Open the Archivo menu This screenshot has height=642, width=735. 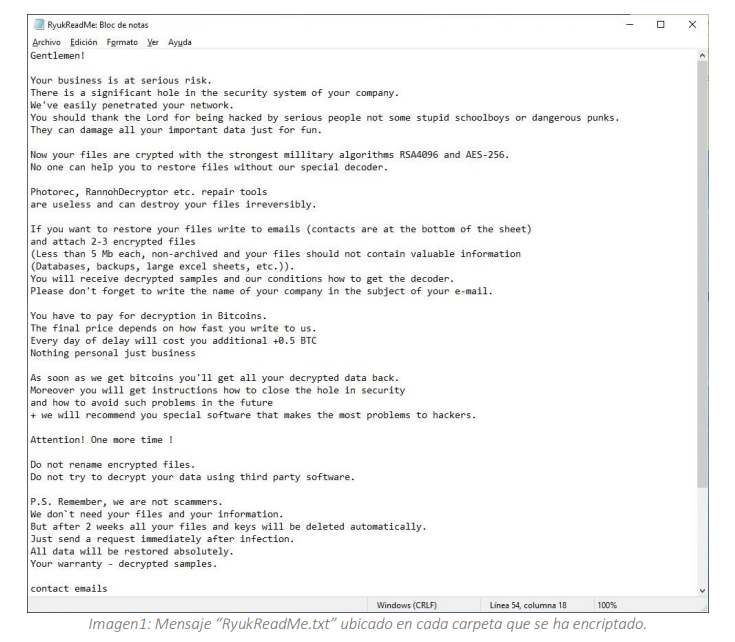point(46,42)
